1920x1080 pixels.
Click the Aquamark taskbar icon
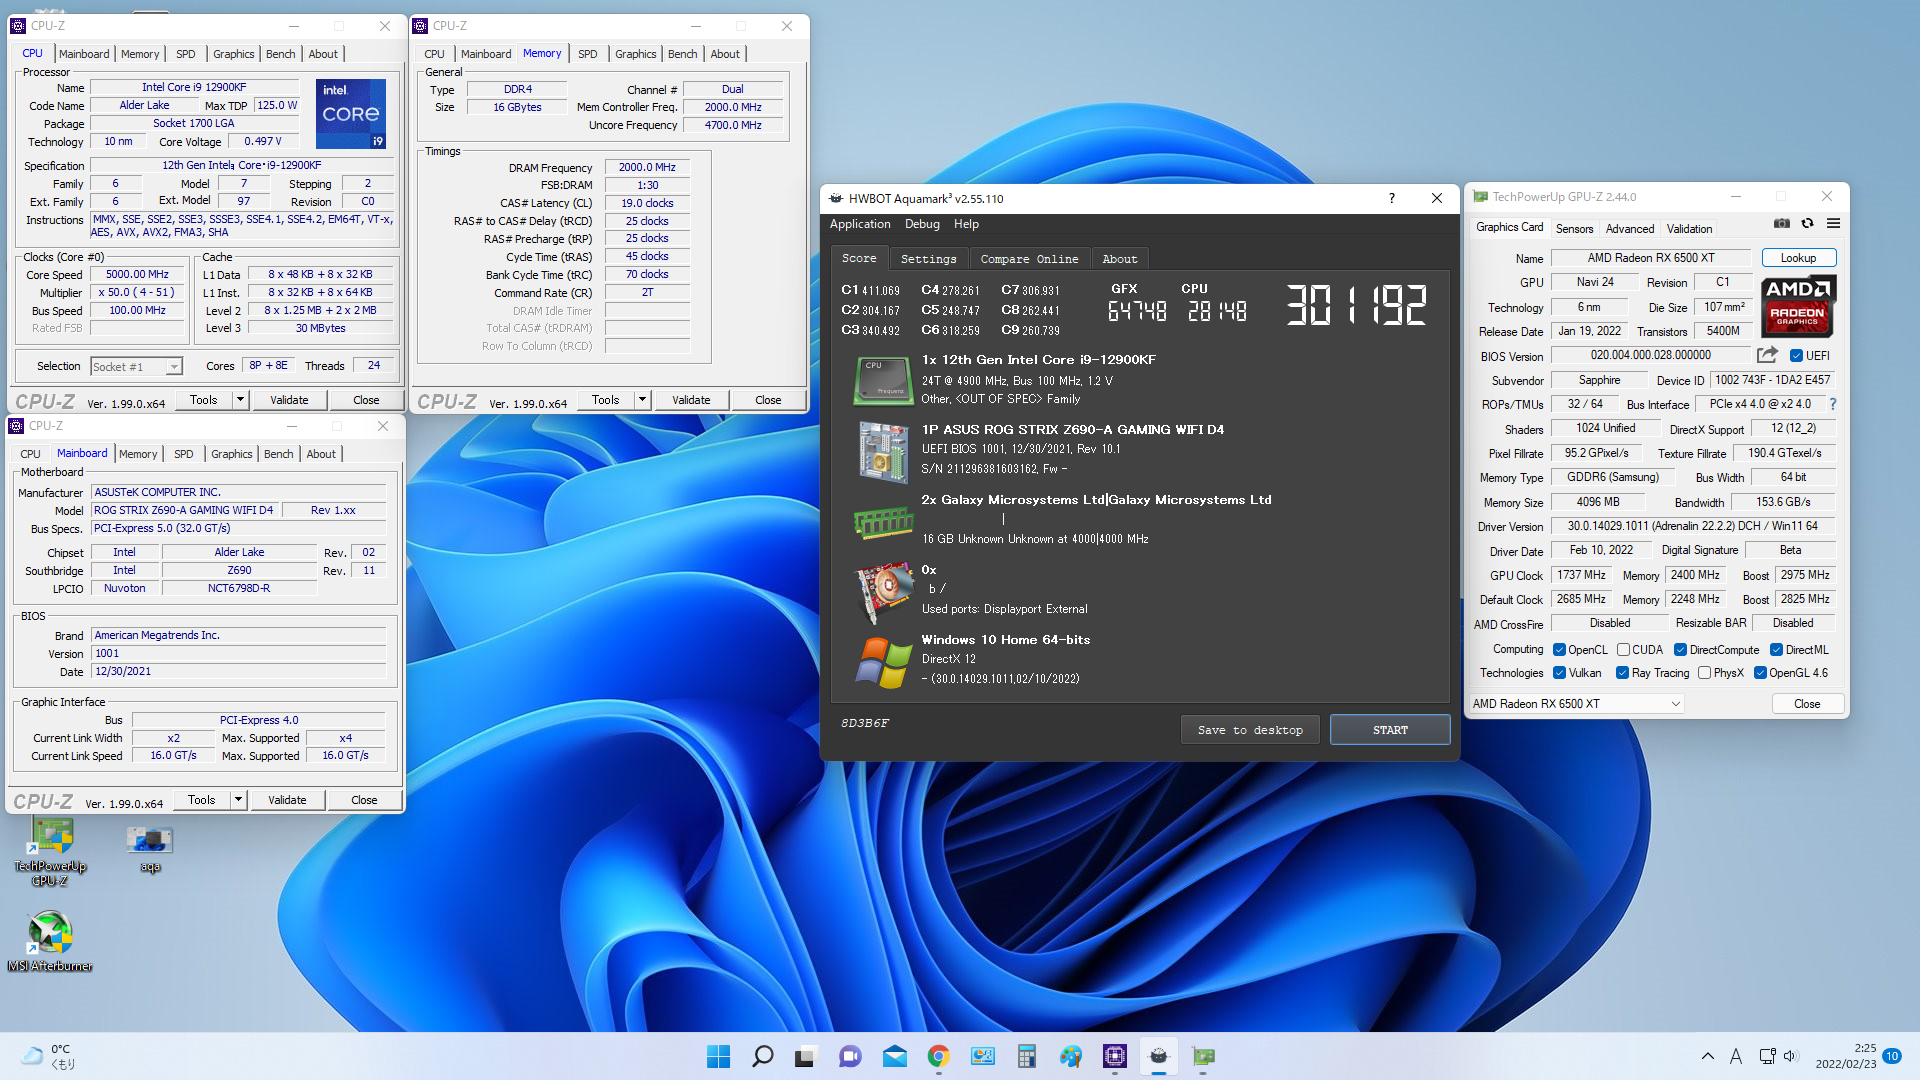(1158, 1056)
